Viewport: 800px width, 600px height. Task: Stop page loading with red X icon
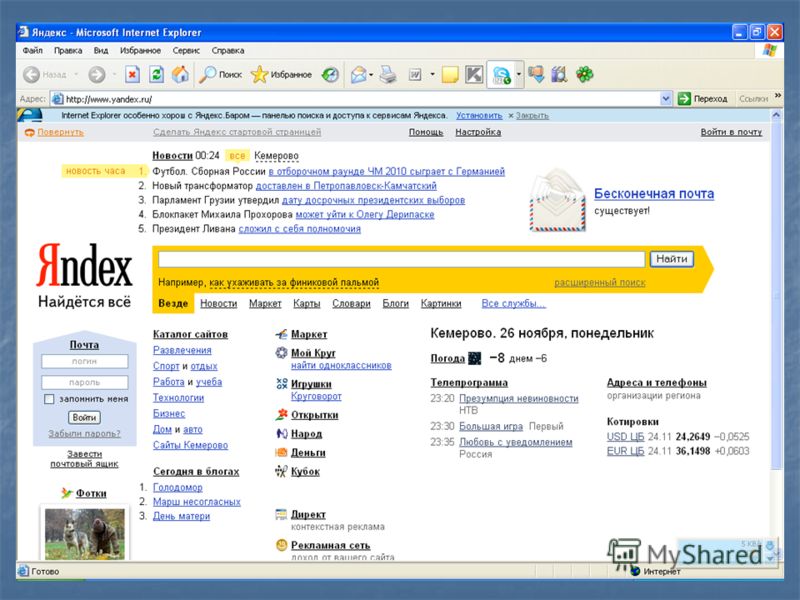coord(132,74)
